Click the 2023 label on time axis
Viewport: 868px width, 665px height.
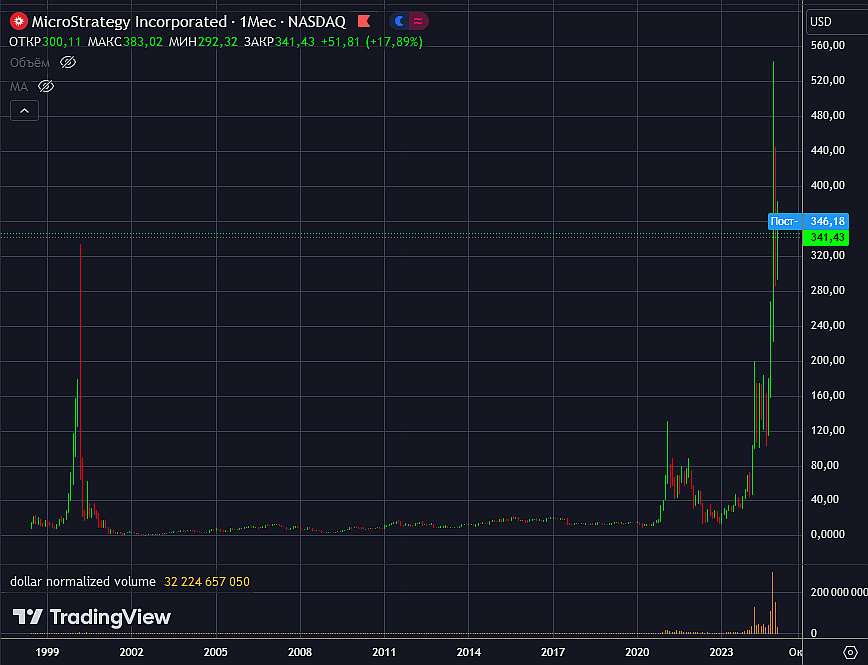[x=721, y=652]
